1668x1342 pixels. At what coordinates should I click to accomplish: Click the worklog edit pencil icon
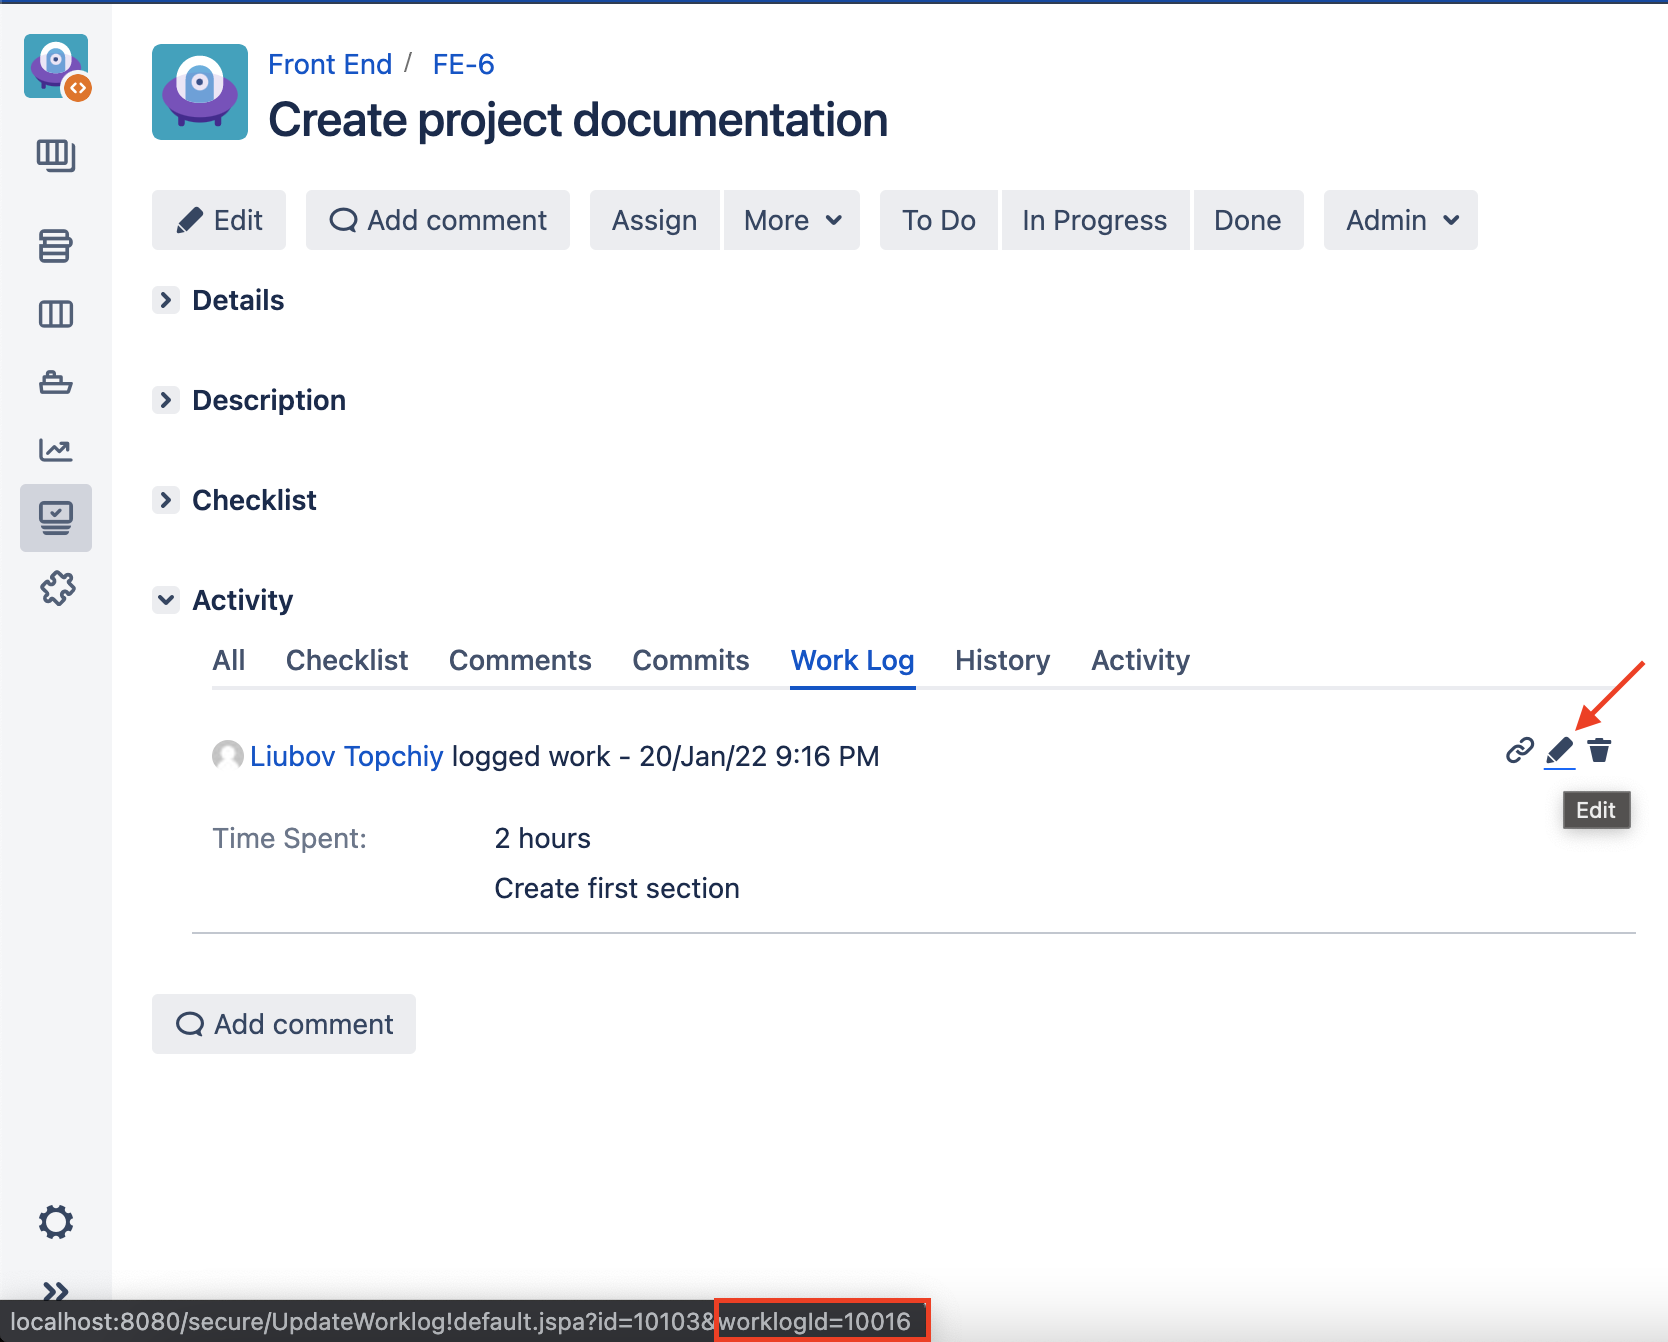coord(1559,751)
